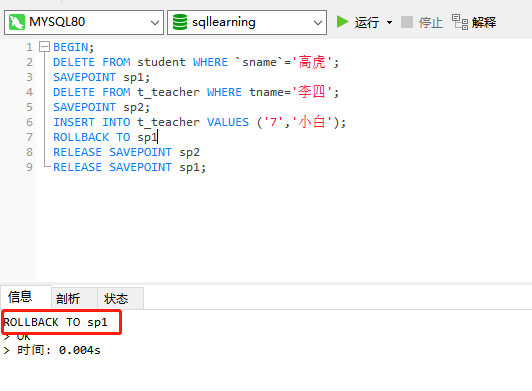
Task: Expand the run options arrow
Action: (x=390, y=23)
